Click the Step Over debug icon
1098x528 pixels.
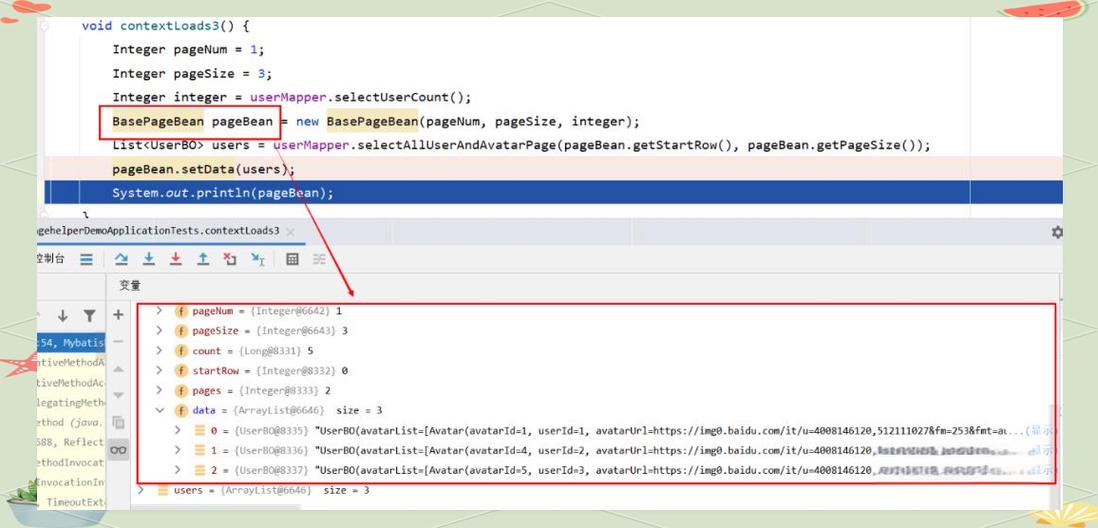coord(121,259)
